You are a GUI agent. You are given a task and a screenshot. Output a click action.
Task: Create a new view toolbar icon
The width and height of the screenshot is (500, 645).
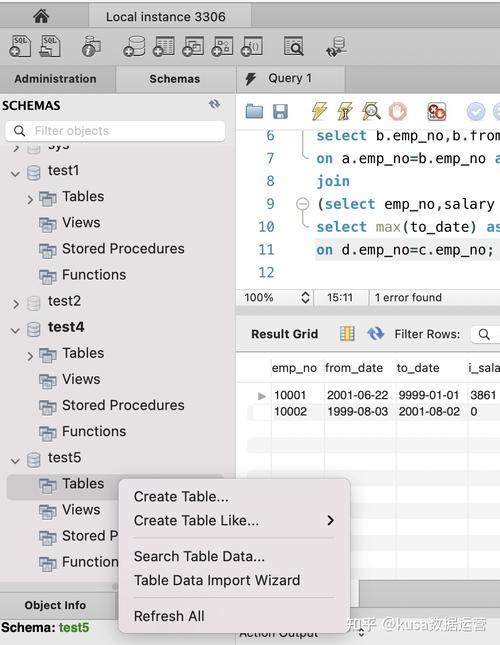click(x=193, y=46)
